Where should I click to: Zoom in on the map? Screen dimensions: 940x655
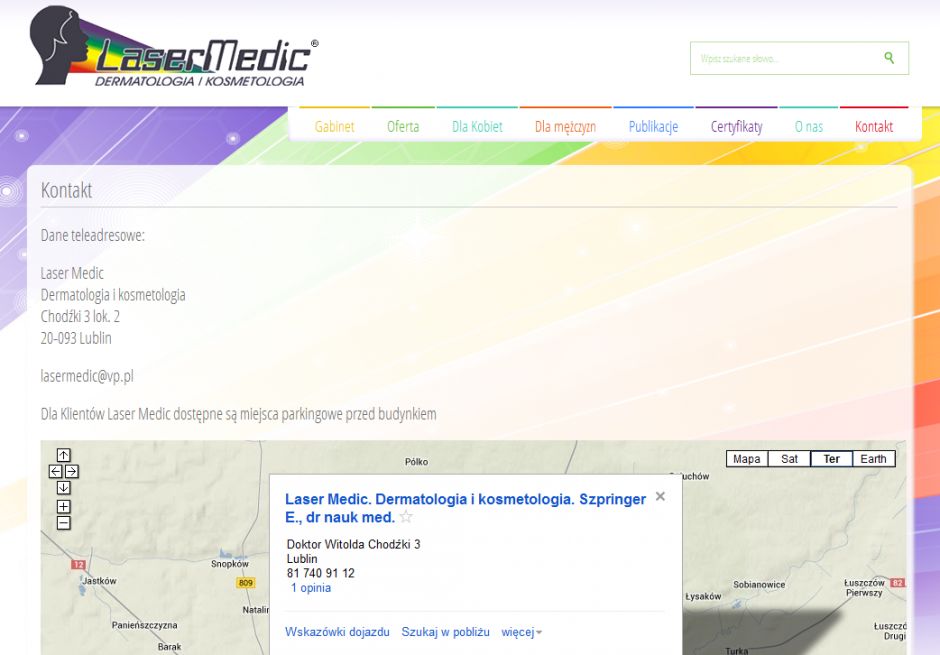point(64,507)
